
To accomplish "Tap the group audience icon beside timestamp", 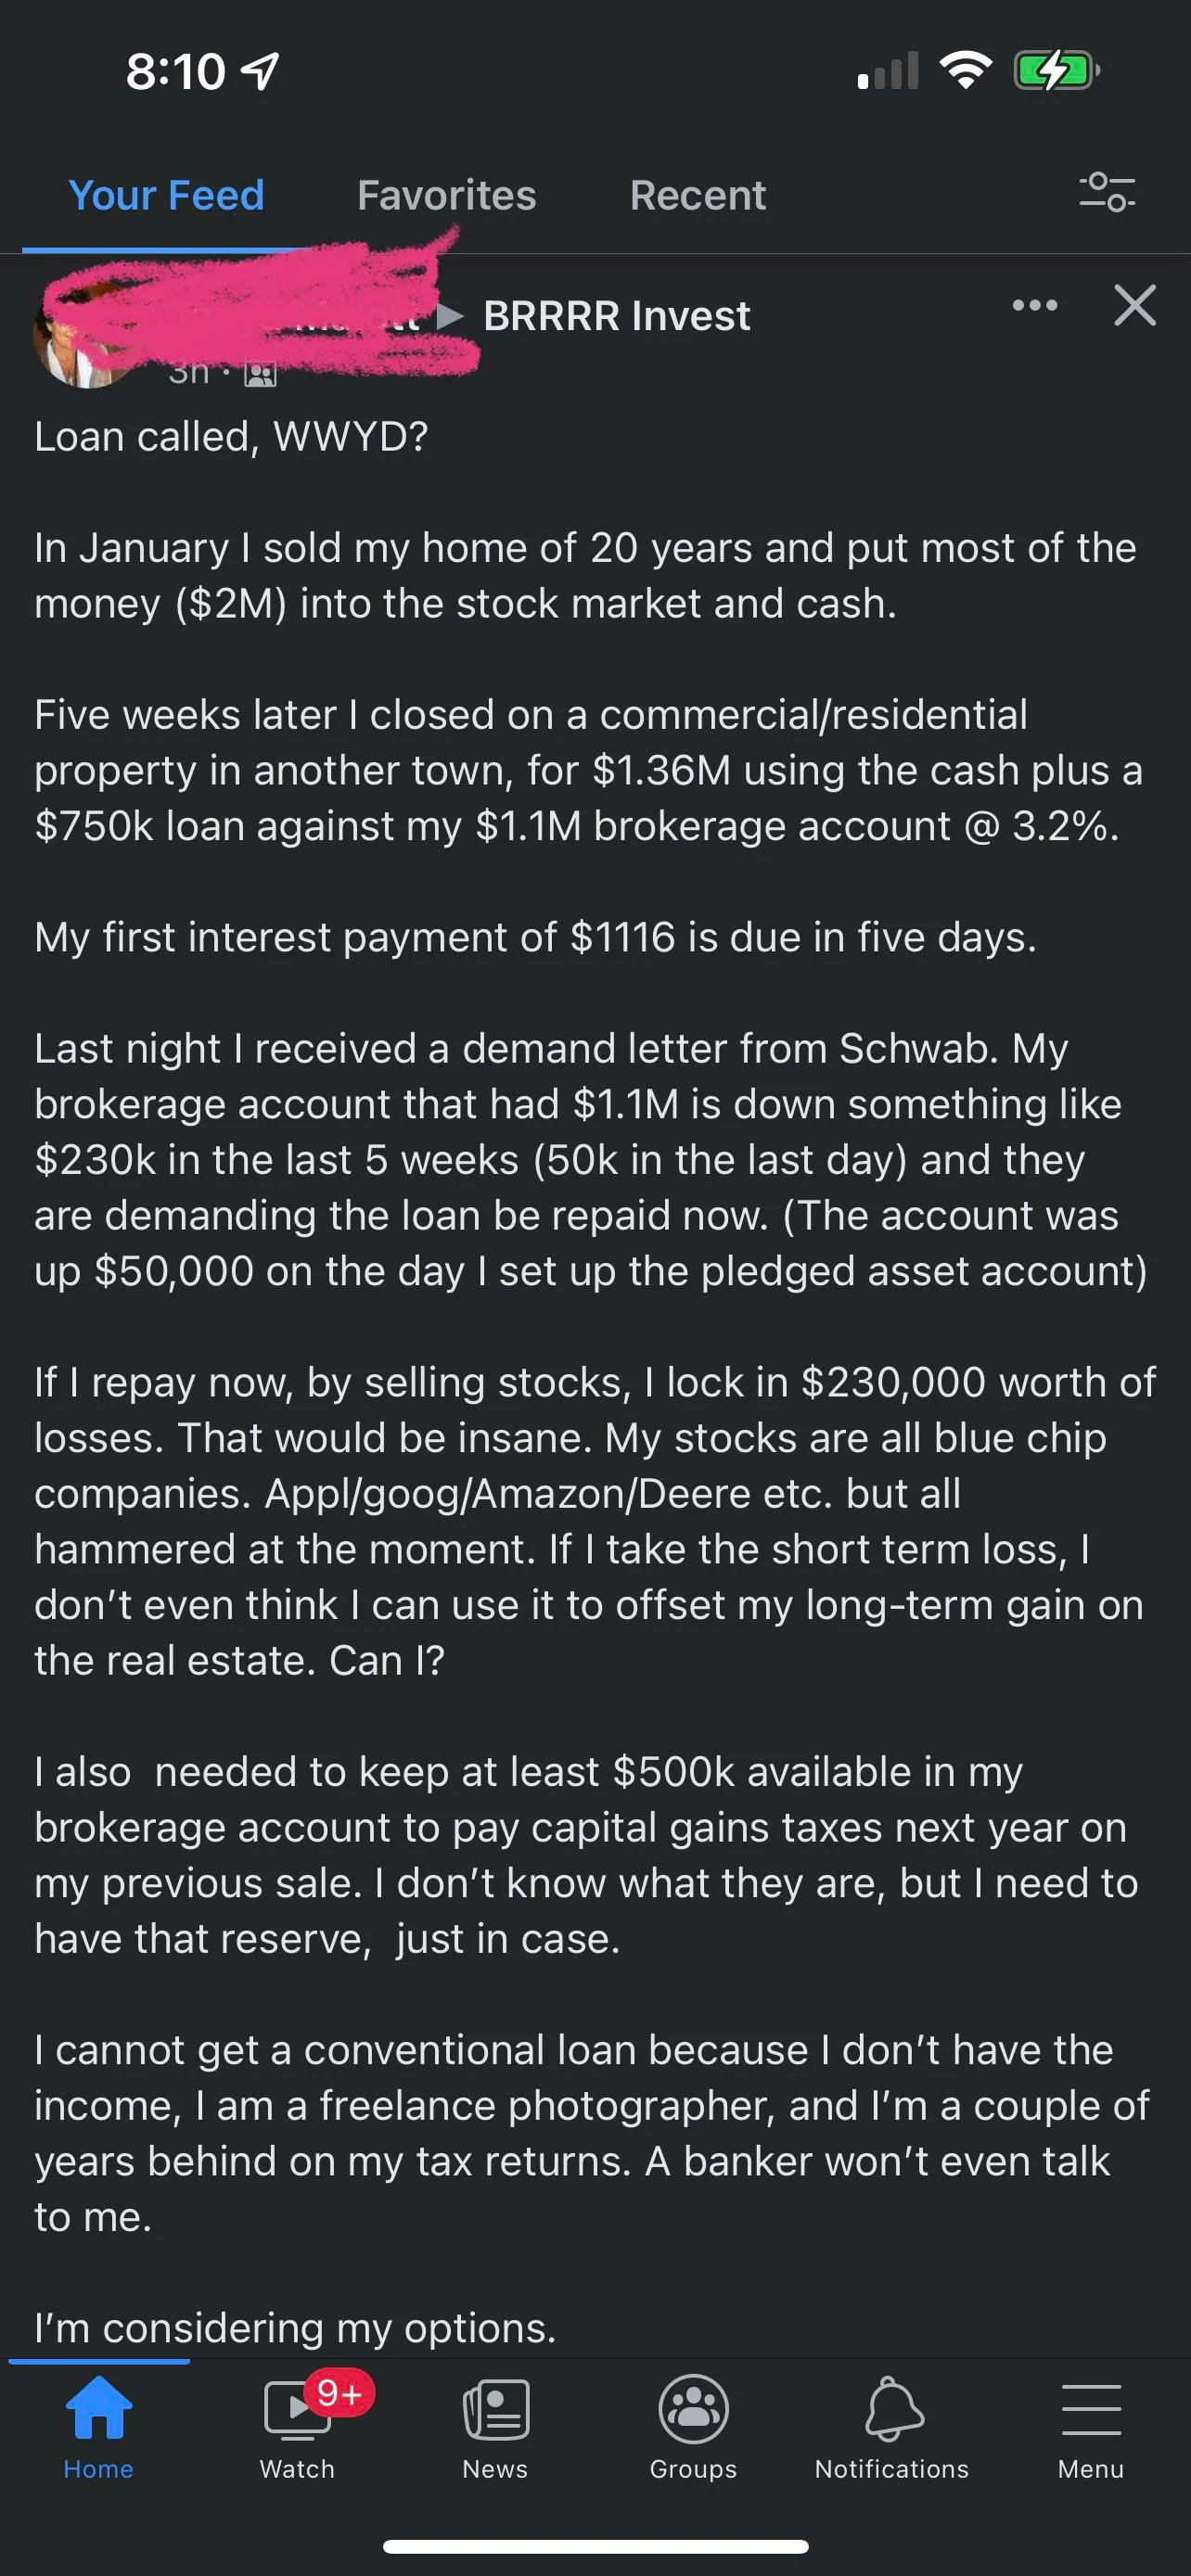I will click(260, 375).
